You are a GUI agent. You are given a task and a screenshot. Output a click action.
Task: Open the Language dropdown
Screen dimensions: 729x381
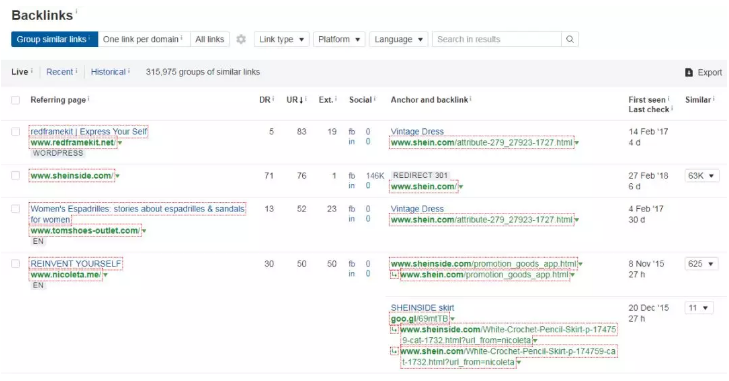(x=398, y=39)
